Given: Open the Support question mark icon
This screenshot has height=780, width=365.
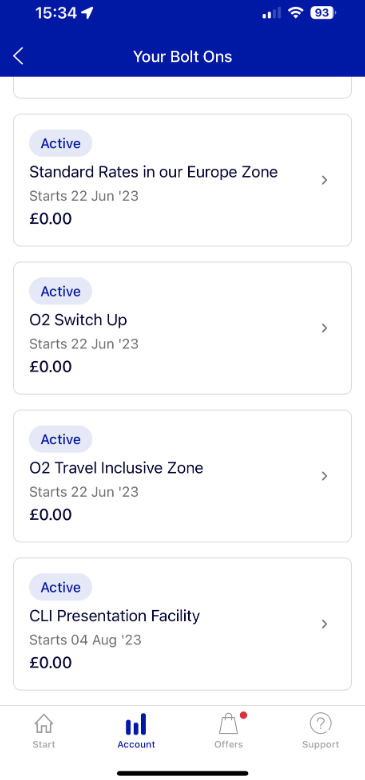Looking at the screenshot, I should pos(321,724).
